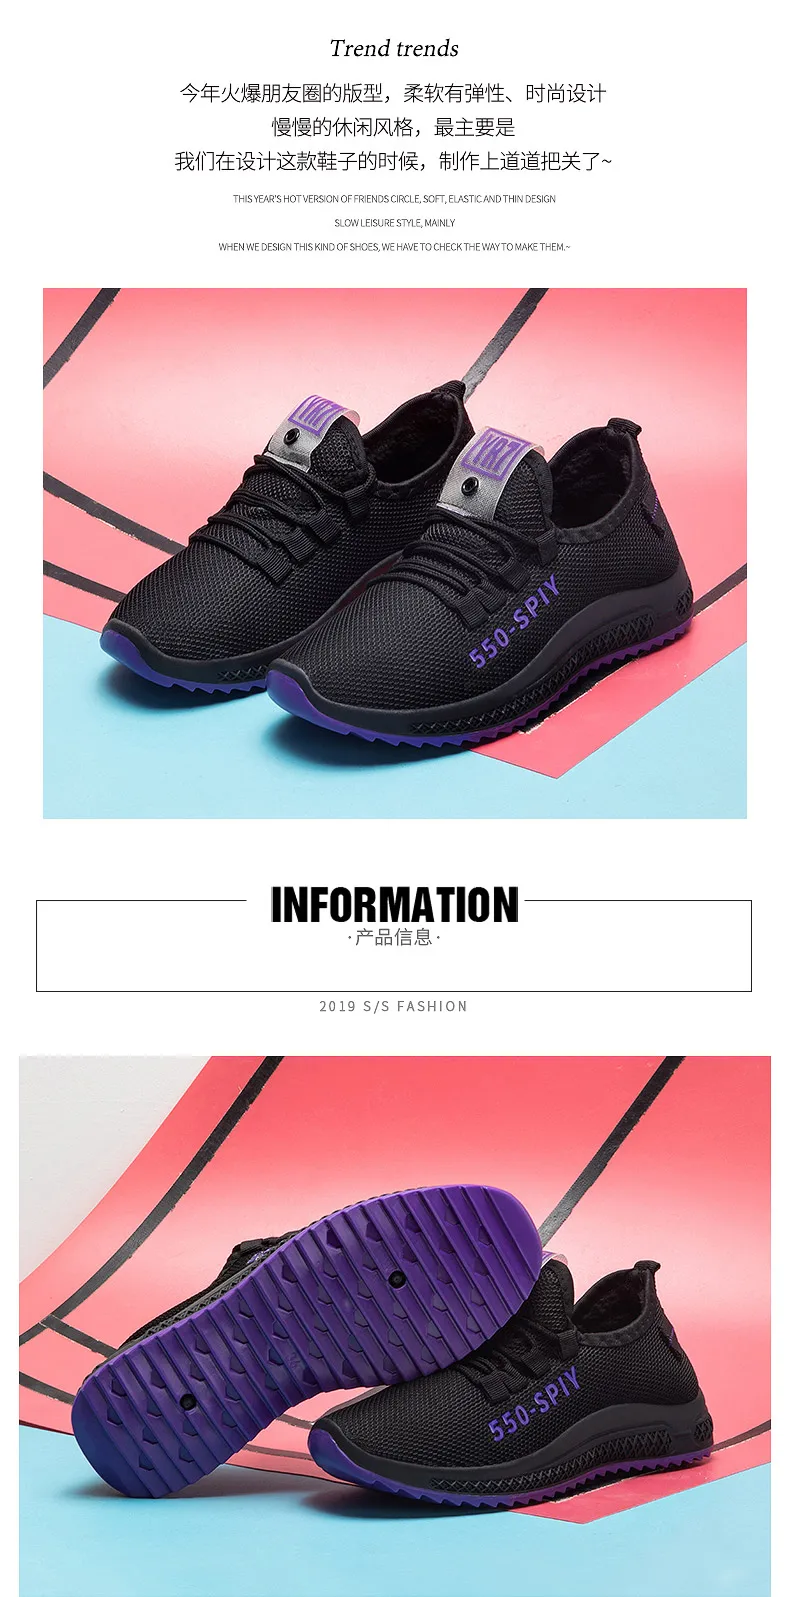
Task: Click the English line 'THIS YEAR'S HOT VERSION'
Action: pyautogui.click(x=394, y=199)
